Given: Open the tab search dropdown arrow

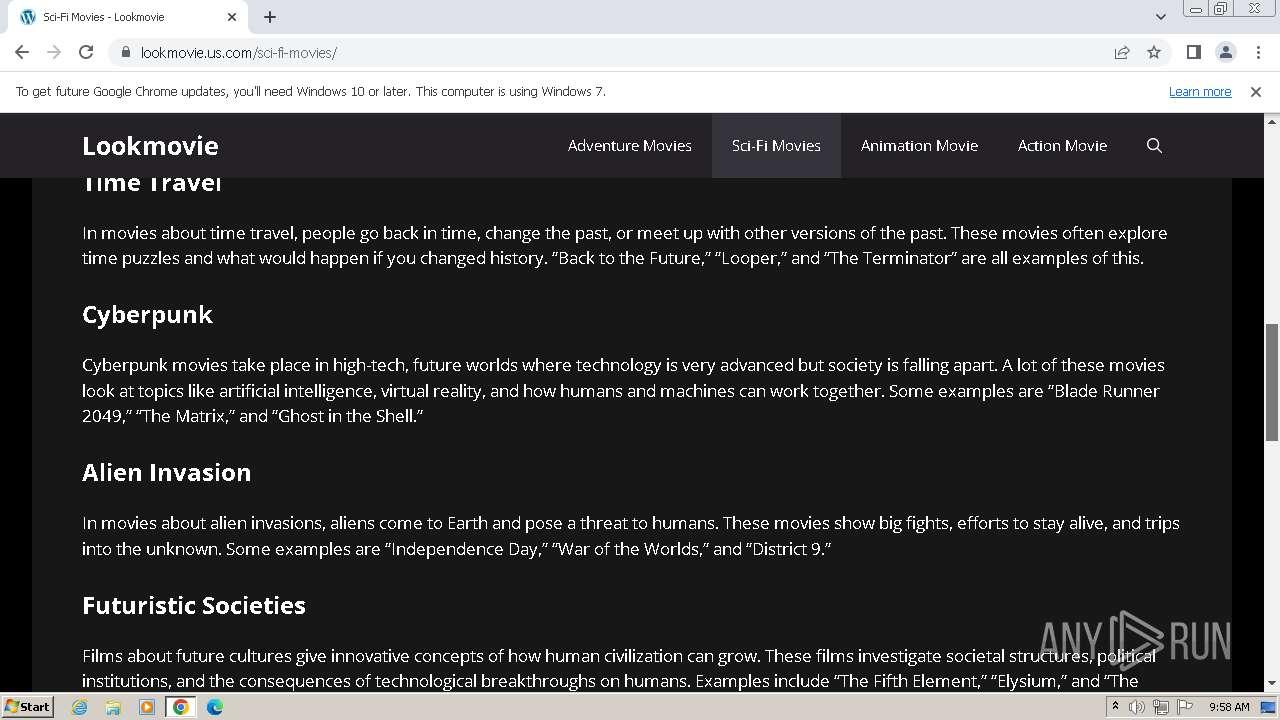Looking at the screenshot, I should [x=1161, y=17].
